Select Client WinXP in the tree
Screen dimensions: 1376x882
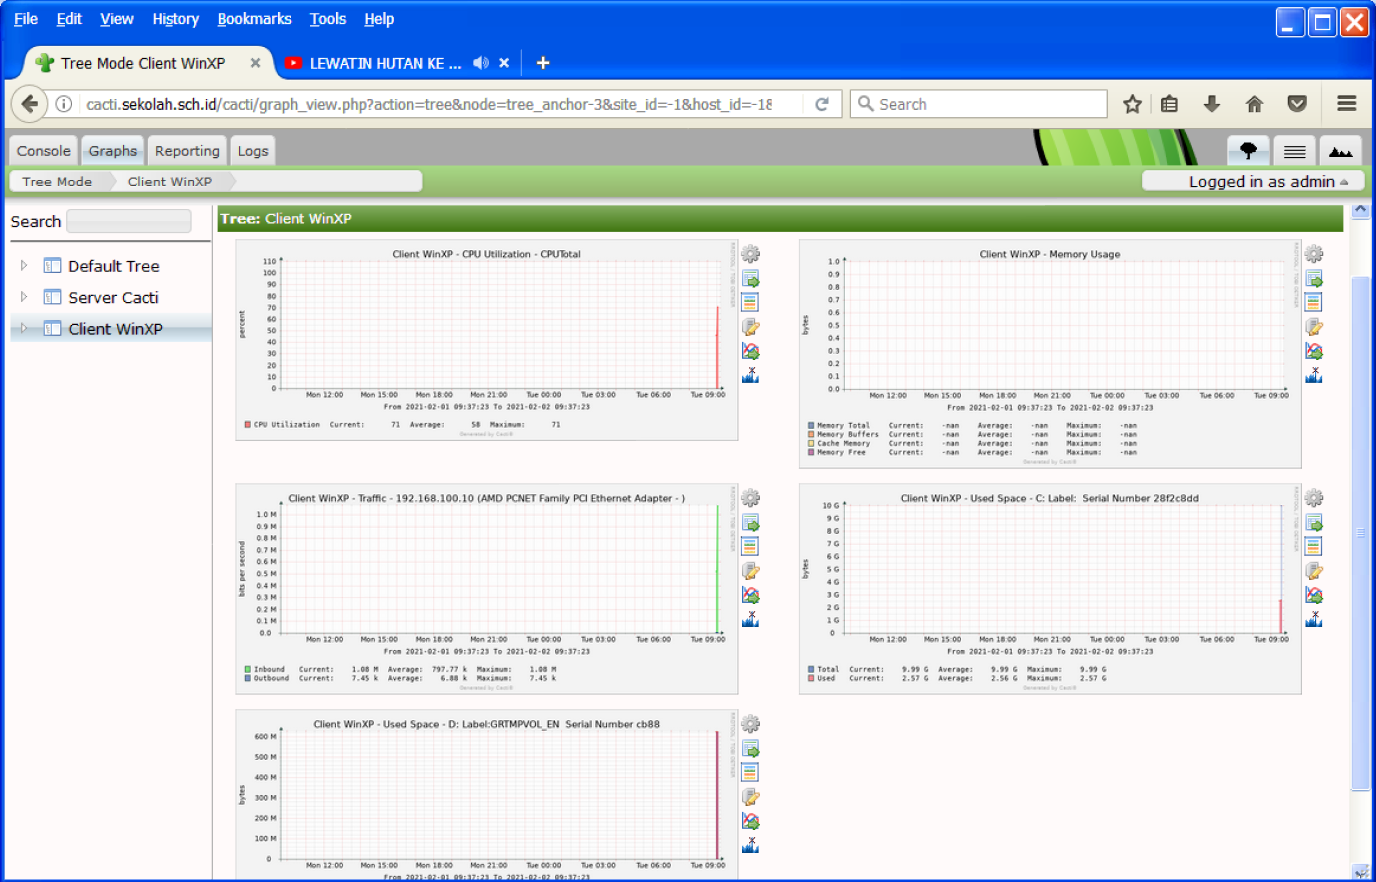[115, 329]
